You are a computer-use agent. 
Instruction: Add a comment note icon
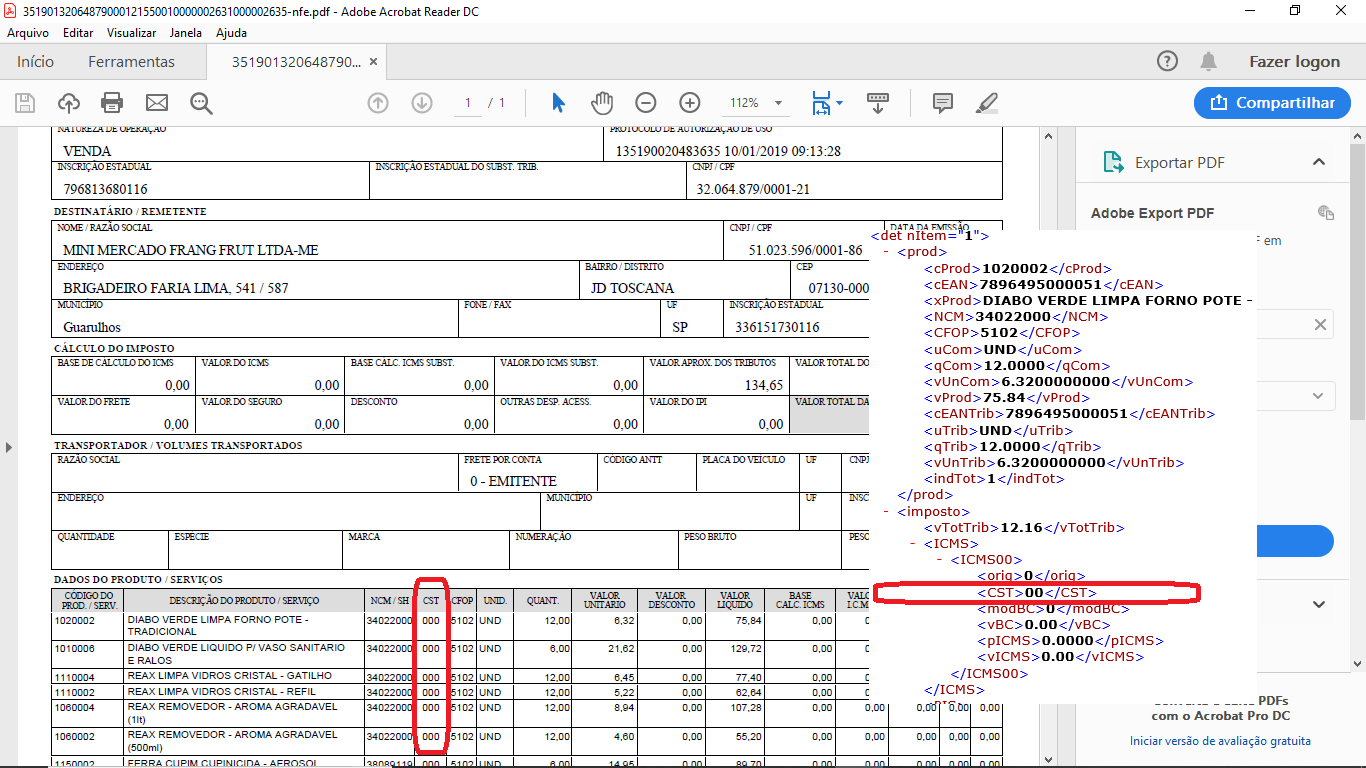(942, 102)
